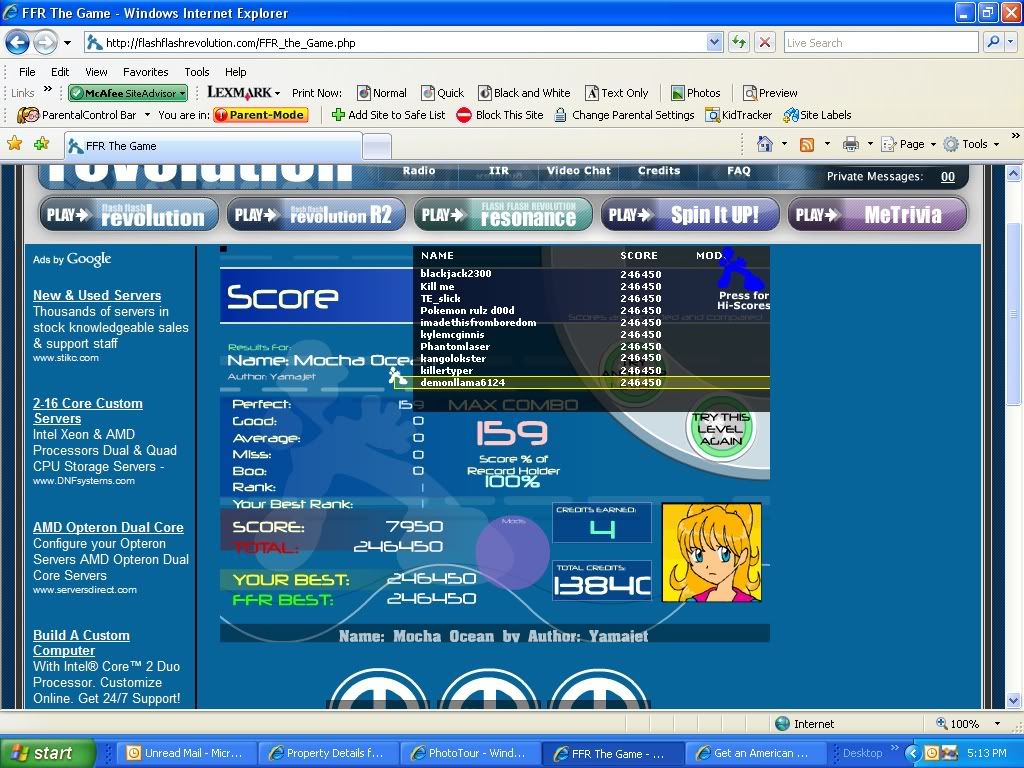This screenshot has height=768, width=1024.
Task: Click the Live Search magnifier icon
Action: 992,42
